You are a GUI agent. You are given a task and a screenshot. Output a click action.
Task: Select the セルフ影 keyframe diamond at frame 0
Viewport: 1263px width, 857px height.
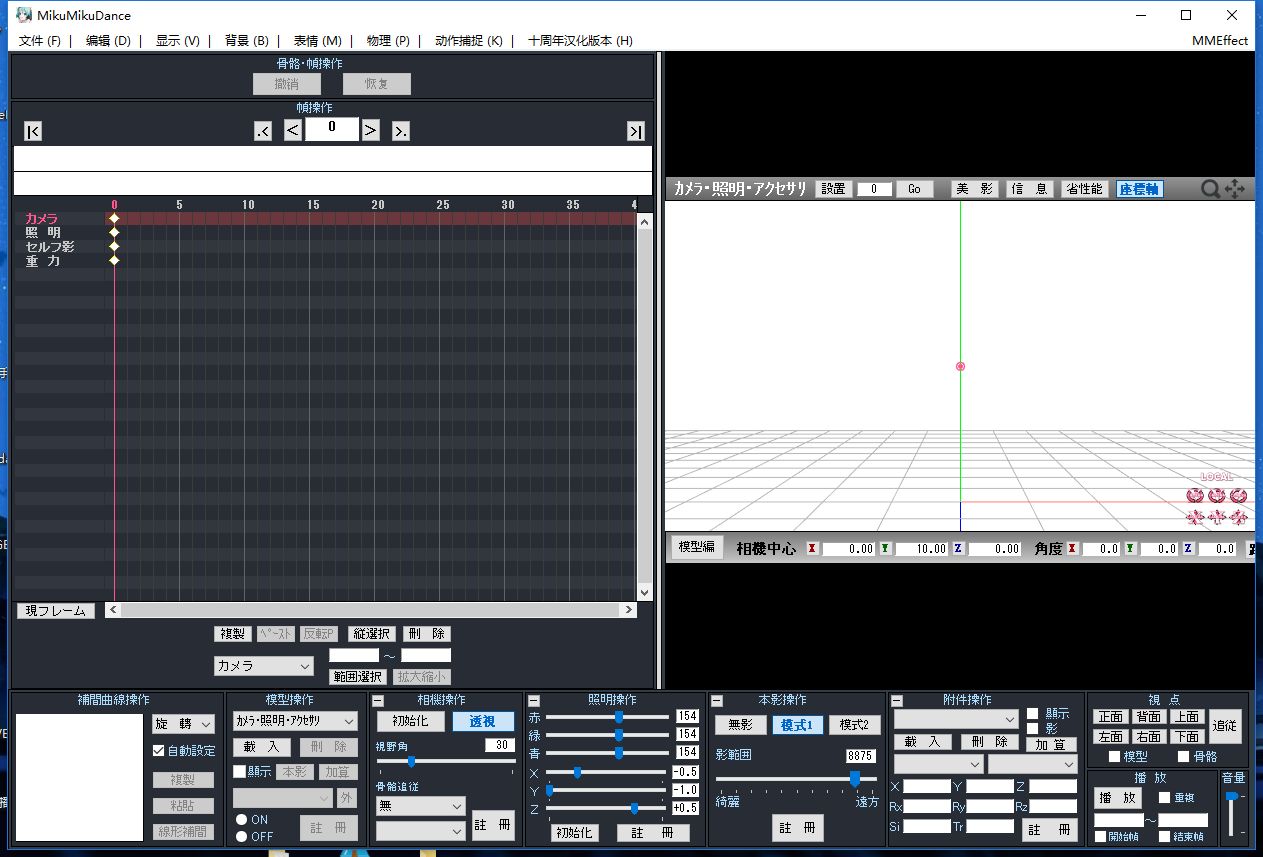pos(114,246)
